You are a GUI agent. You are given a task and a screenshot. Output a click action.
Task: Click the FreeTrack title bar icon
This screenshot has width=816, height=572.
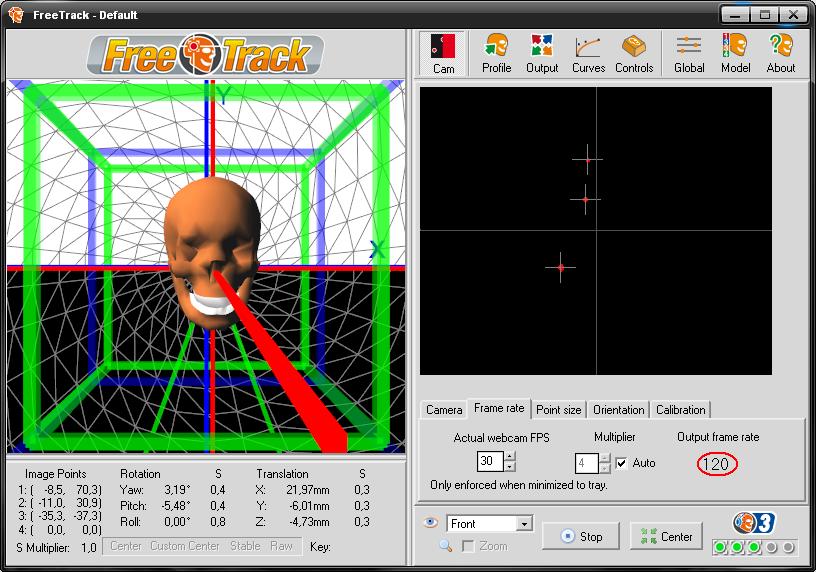pos(16,14)
